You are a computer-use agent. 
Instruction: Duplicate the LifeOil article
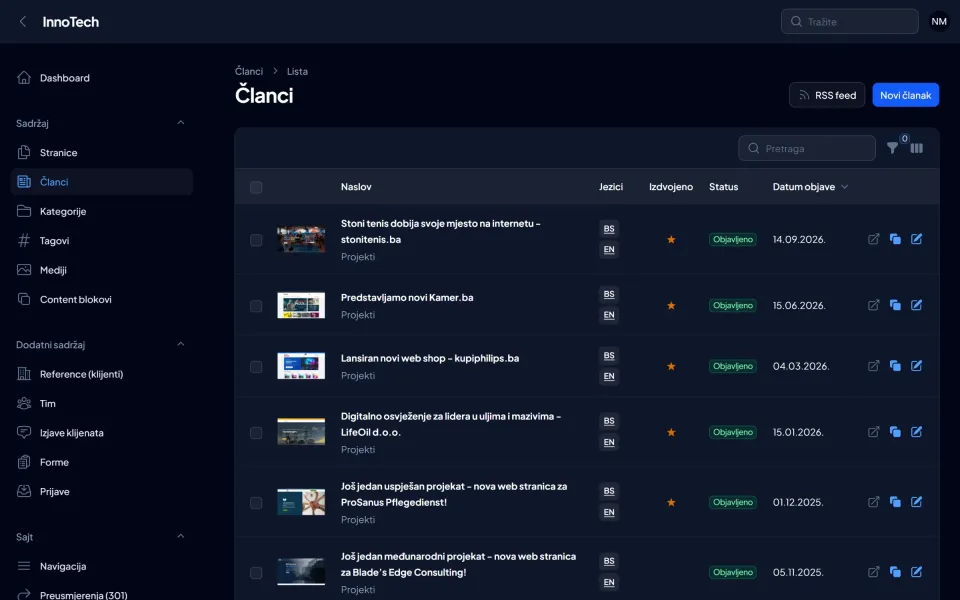pos(895,432)
